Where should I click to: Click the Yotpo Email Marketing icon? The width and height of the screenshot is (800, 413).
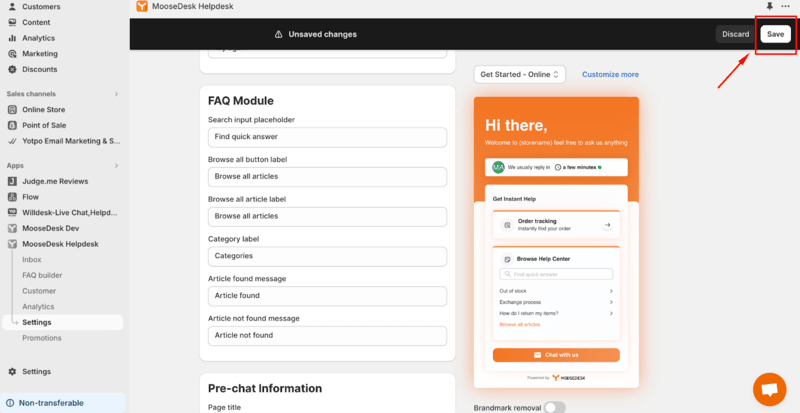(x=12, y=141)
